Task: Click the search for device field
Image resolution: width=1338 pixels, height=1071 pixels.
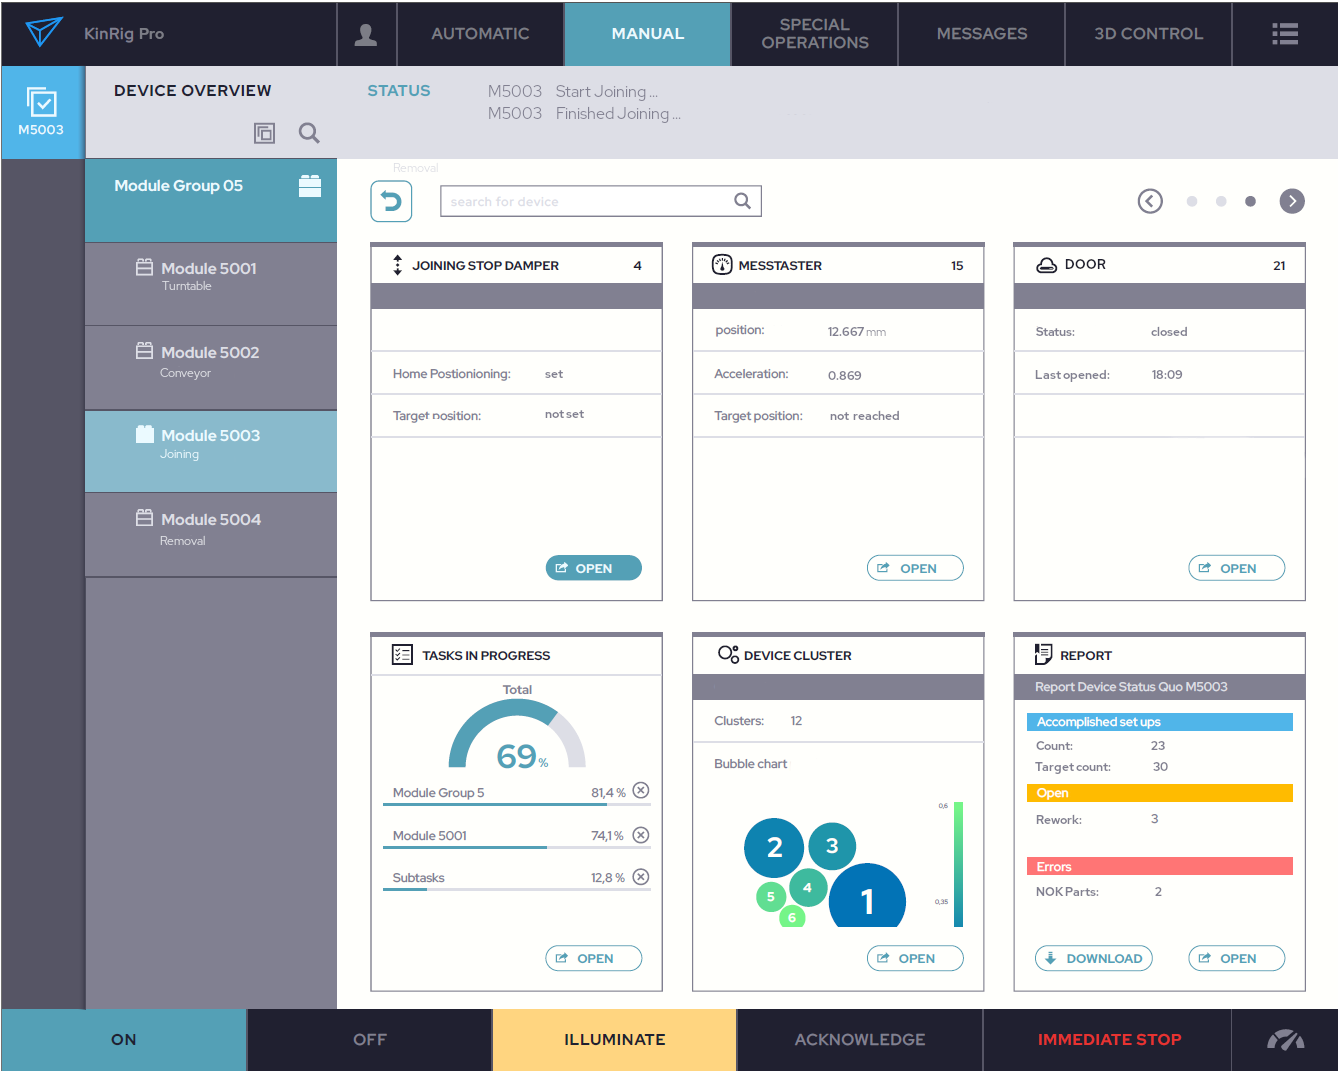Action: point(590,201)
